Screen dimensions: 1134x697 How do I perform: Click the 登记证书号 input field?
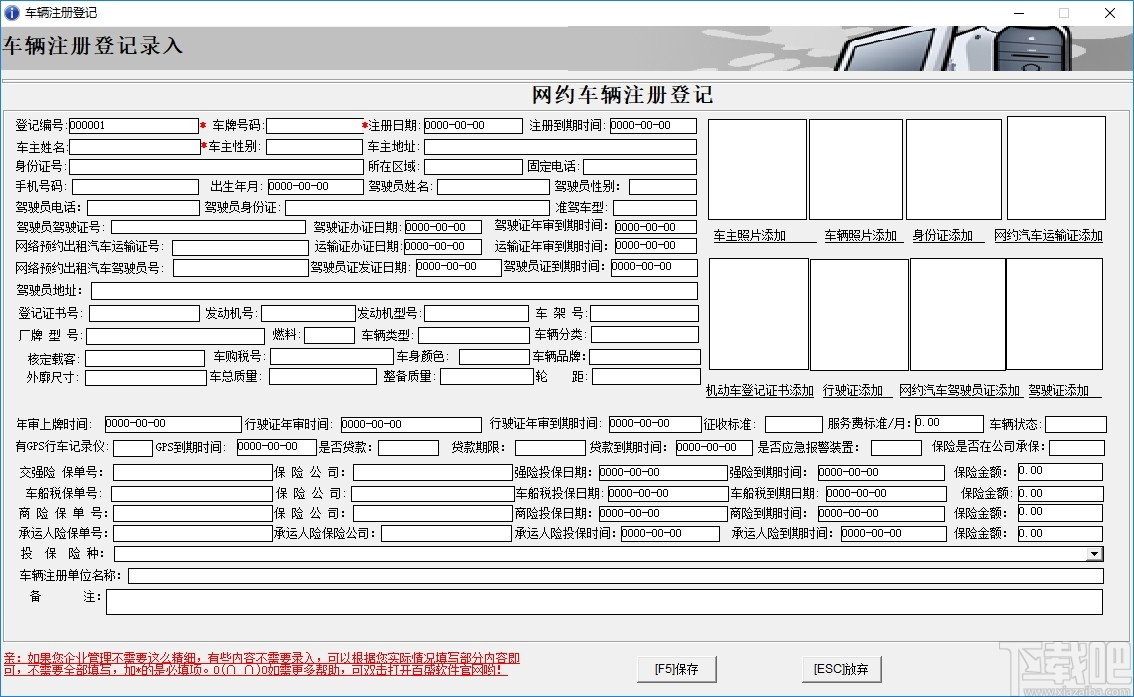pyautogui.click(x=144, y=314)
